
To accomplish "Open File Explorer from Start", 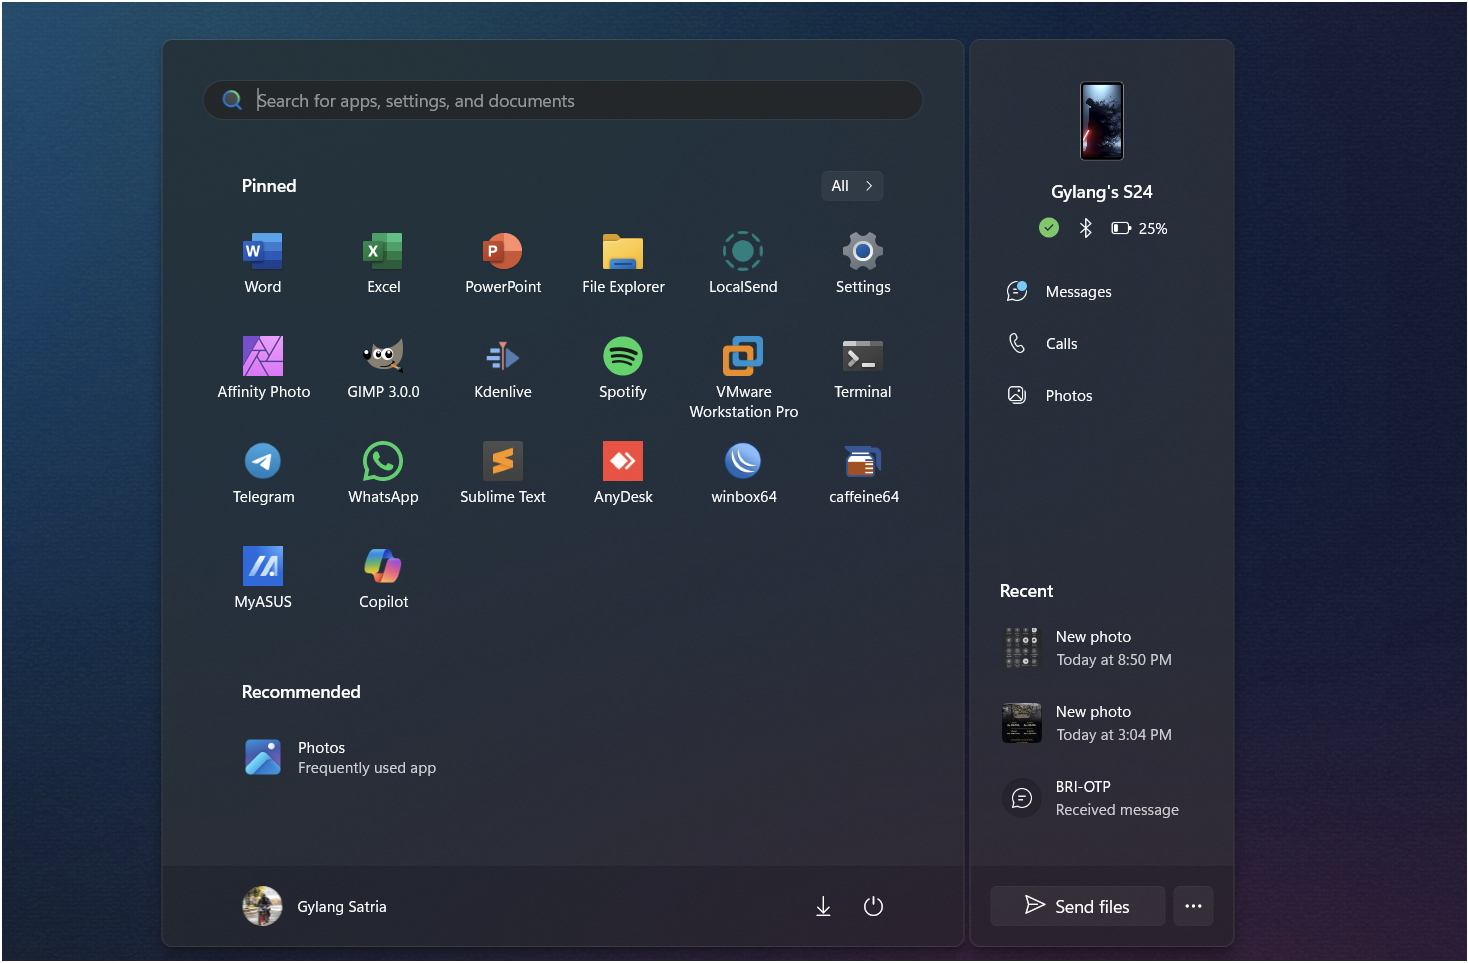I will [623, 263].
